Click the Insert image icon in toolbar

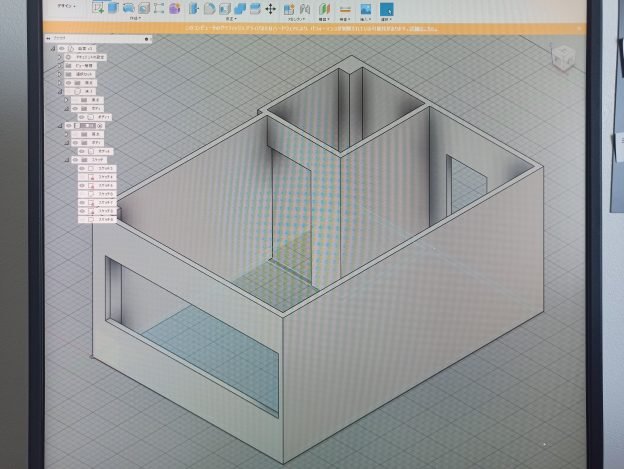coord(366,8)
